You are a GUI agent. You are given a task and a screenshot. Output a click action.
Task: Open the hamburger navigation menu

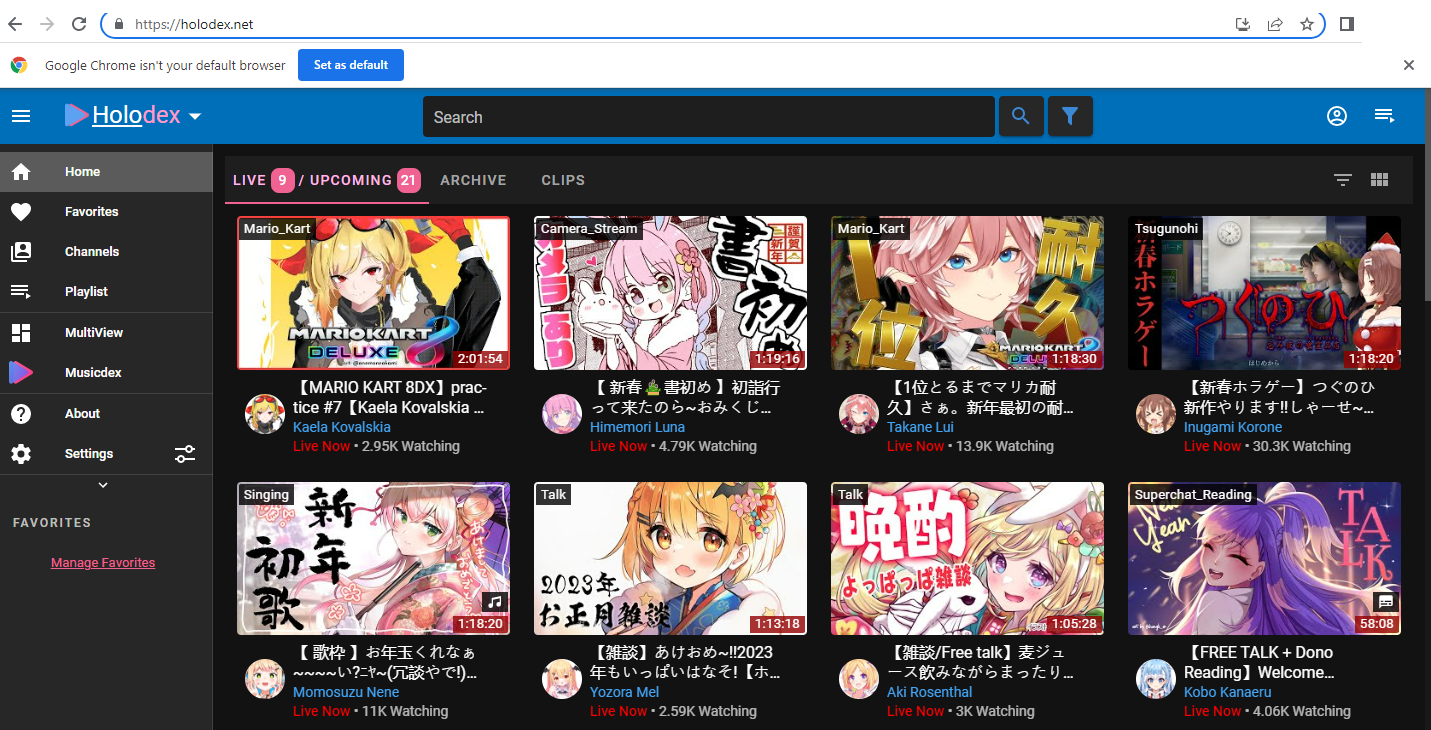[21, 116]
